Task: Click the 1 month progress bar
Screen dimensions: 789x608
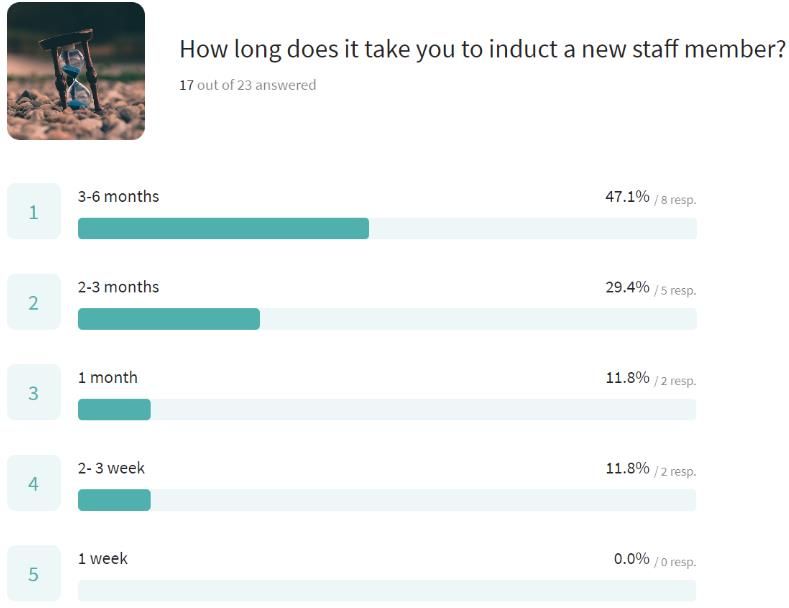Action: coord(387,410)
